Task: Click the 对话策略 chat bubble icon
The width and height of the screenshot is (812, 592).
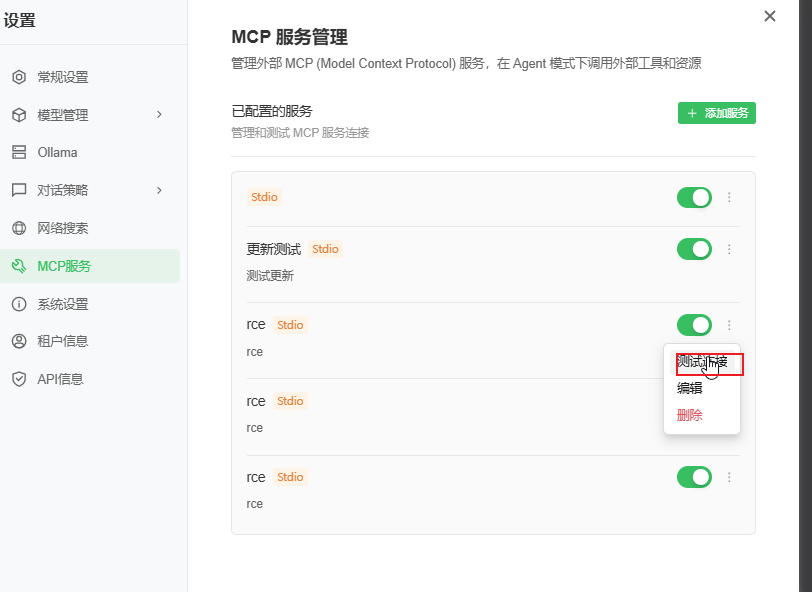Action: (19, 190)
